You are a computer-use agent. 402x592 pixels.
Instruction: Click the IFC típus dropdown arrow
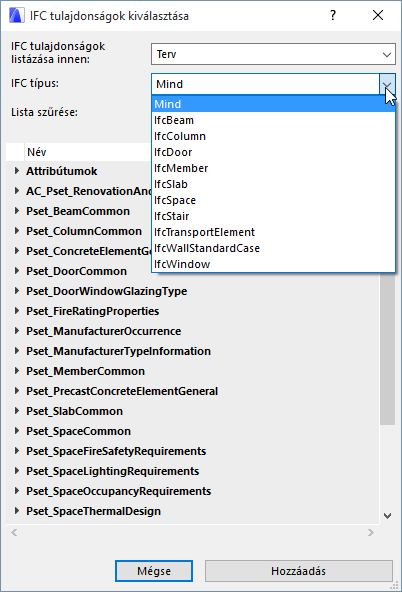pyautogui.click(x=387, y=84)
